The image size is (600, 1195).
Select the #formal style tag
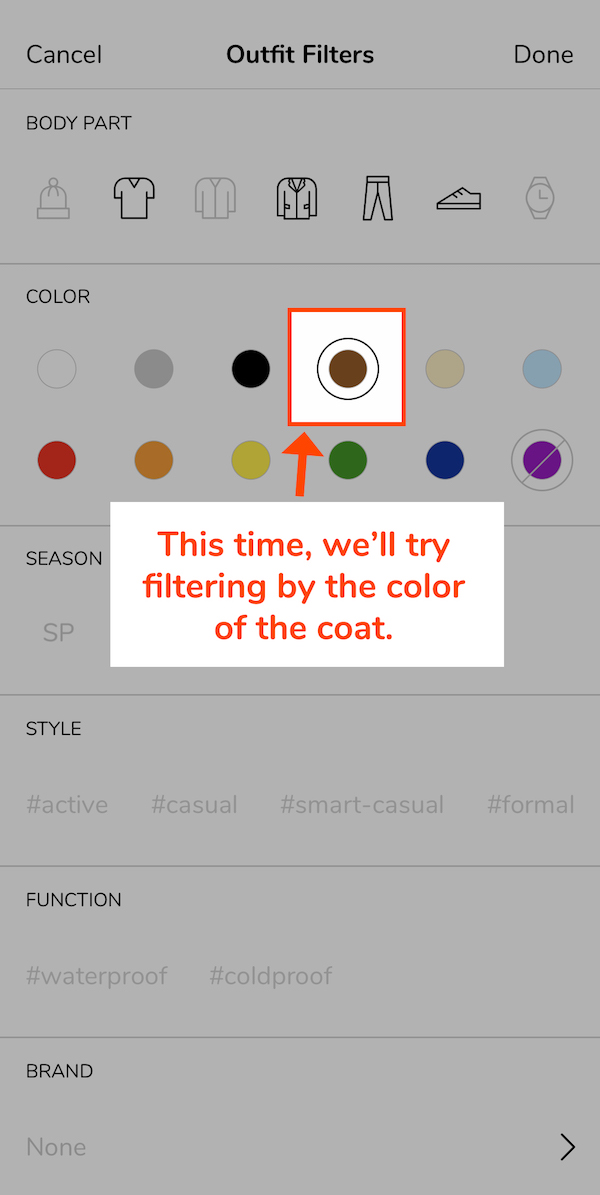(530, 804)
